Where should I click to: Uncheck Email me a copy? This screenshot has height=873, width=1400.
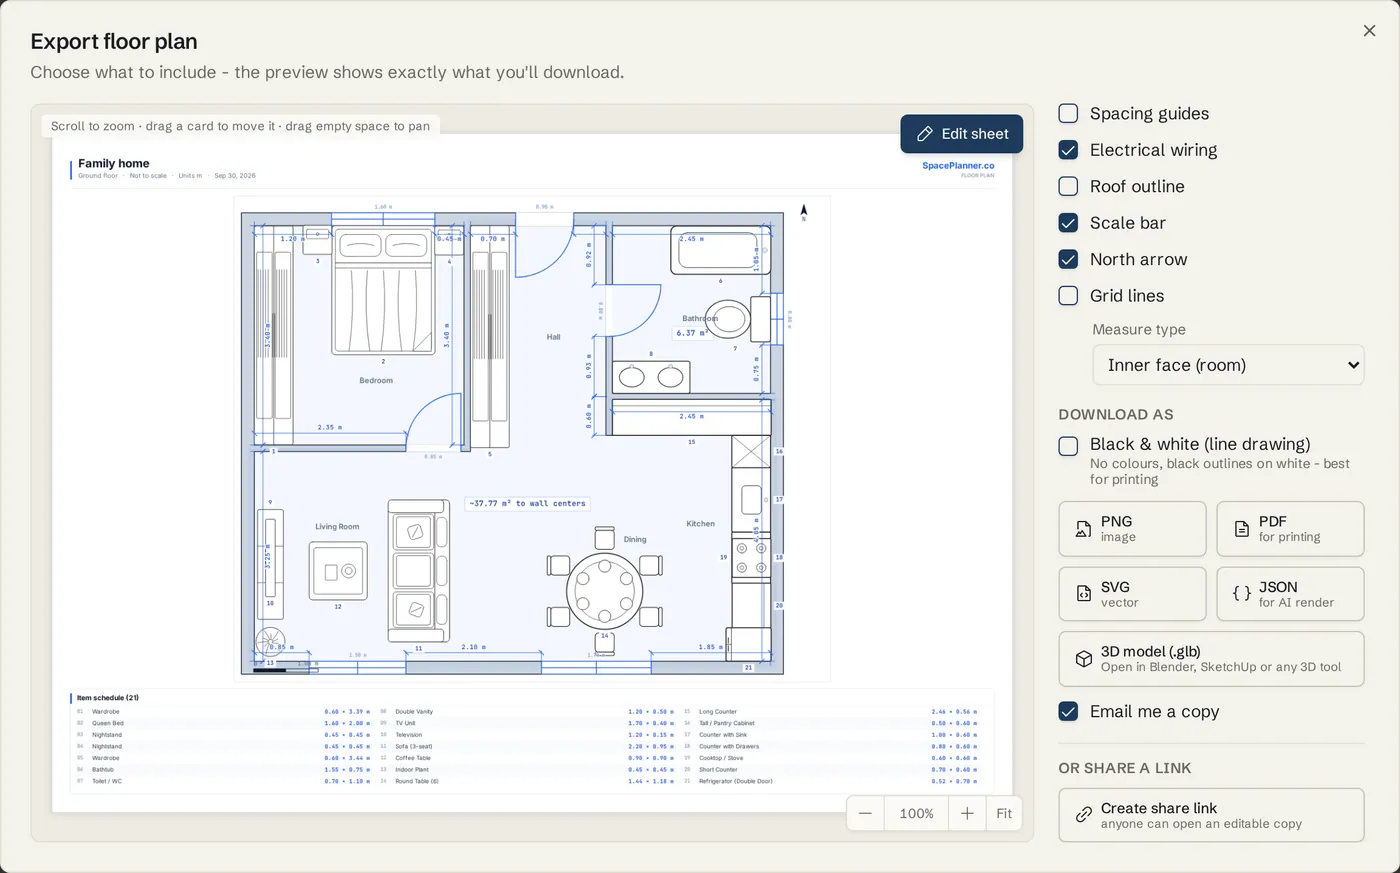[x=1068, y=711]
